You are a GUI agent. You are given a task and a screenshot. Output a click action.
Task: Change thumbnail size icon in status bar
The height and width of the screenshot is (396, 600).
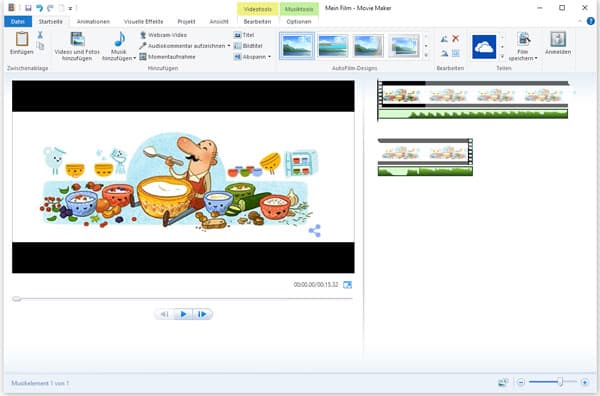(503, 382)
